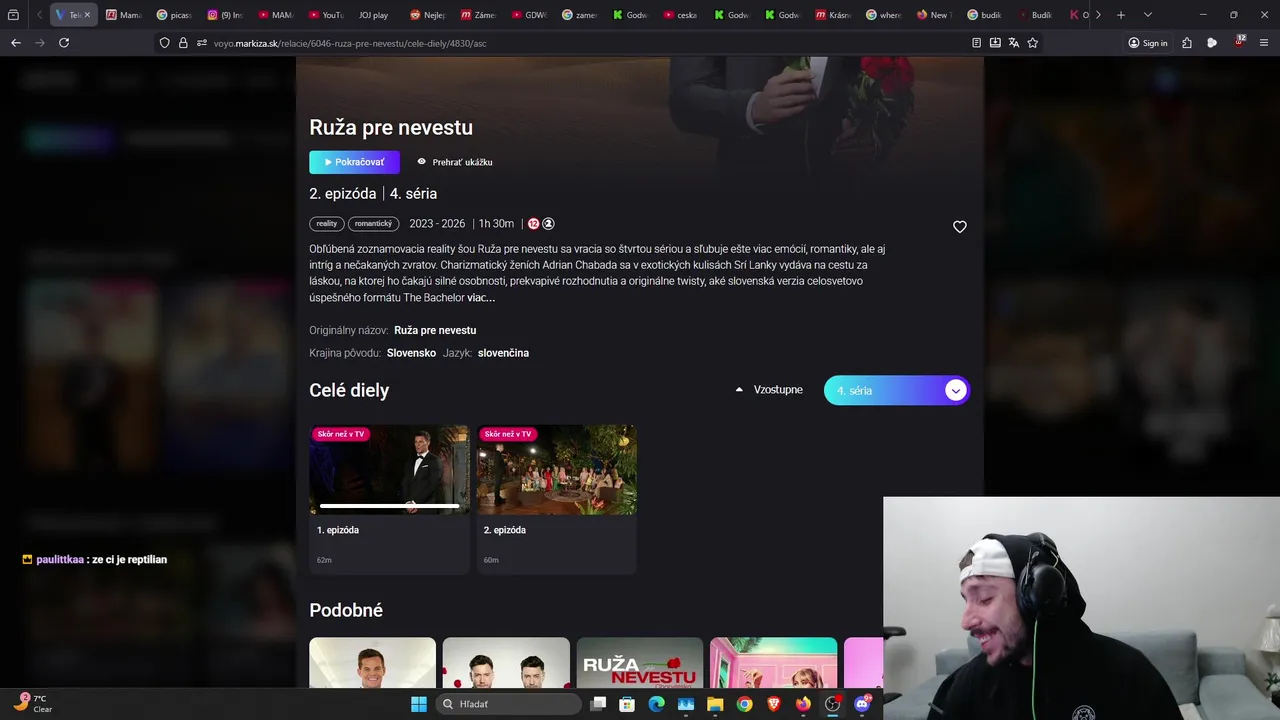Click the Ruža Nevestu similar show thumbnail
The width and height of the screenshot is (1280, 720).
pos(639,663)
